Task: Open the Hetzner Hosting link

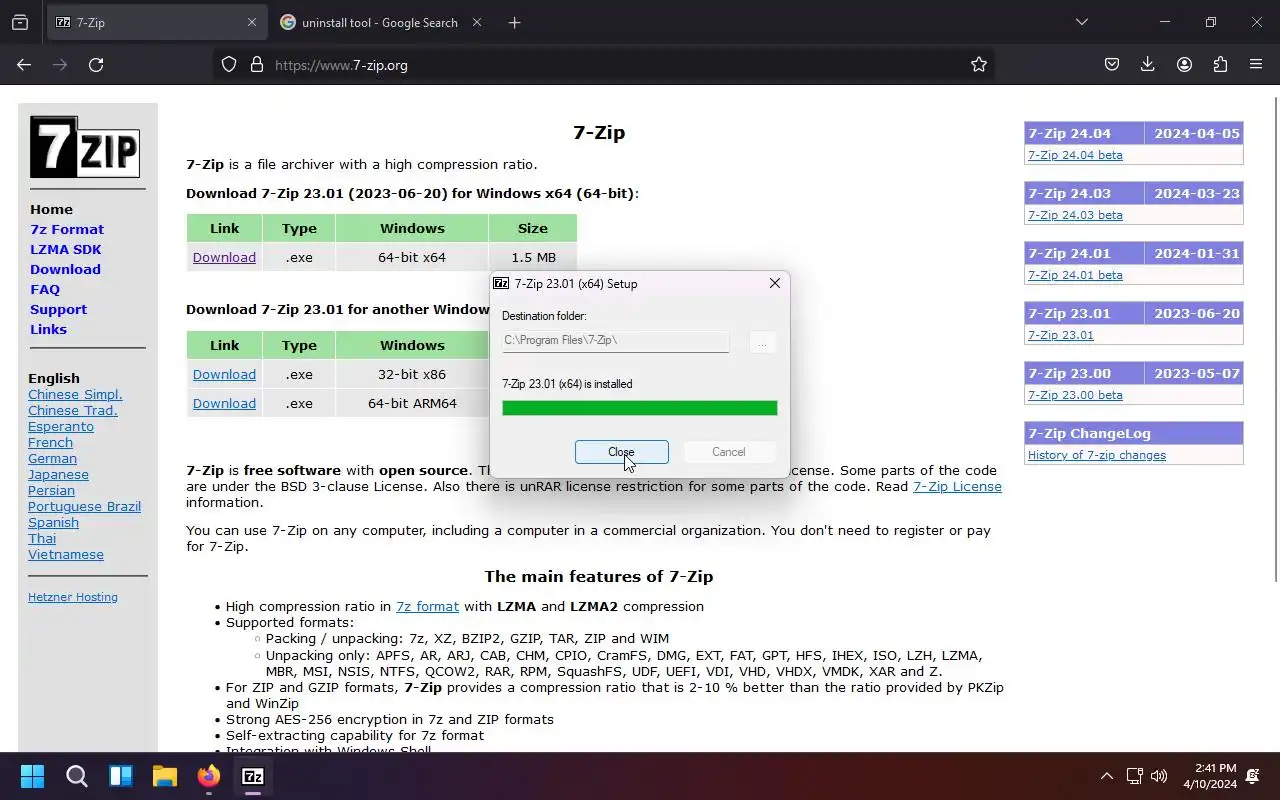Action: pos(73,597)
